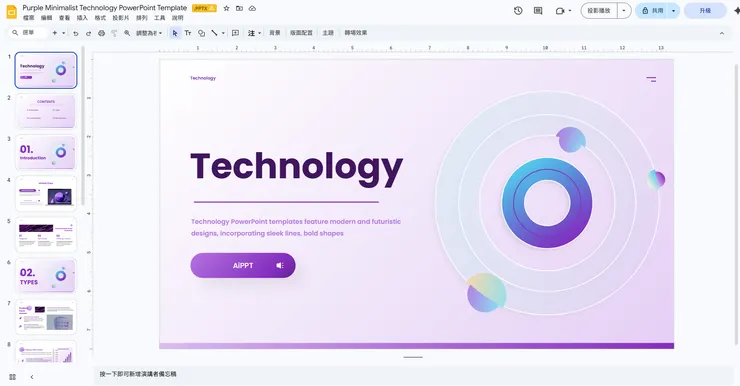This screenshot has width=740, height=386.
Task: Check the cloud document status icon
Action: tap(252, 8)
